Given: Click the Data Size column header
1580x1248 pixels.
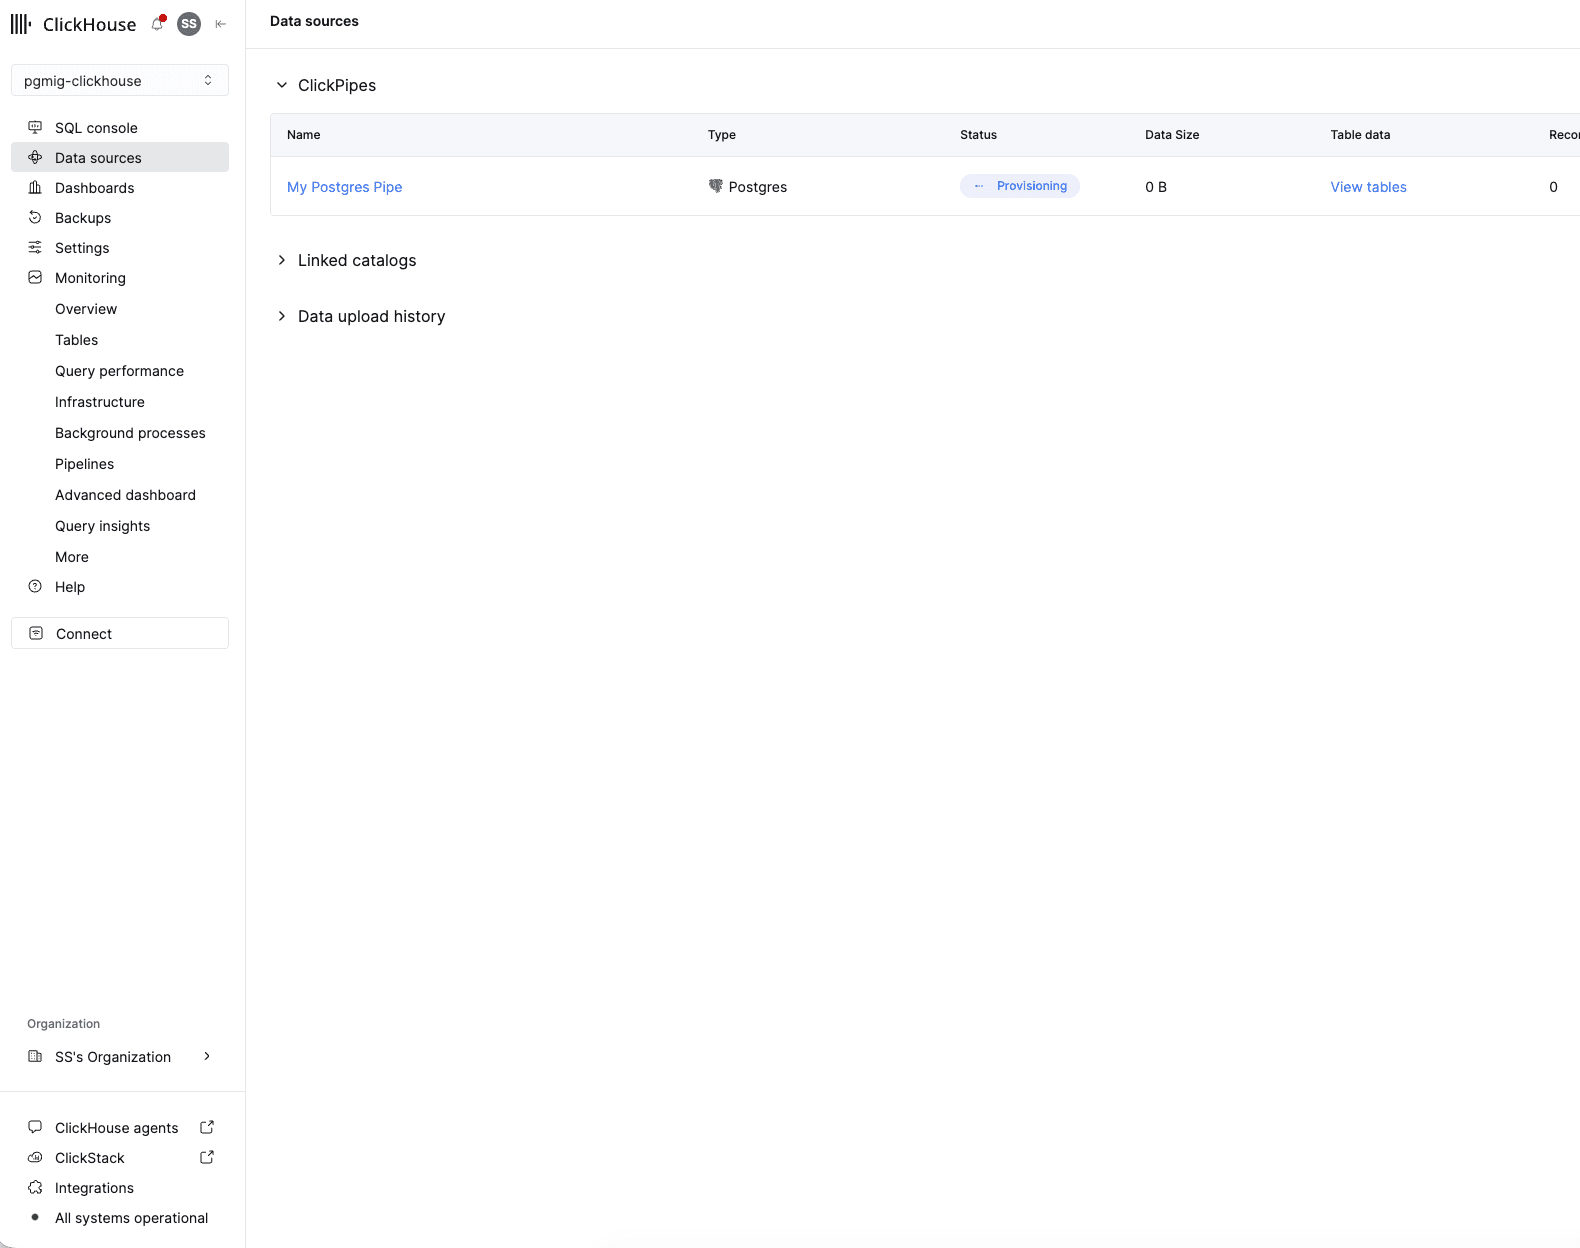Looking at the screenshot, I should [x=1172, y=135].
